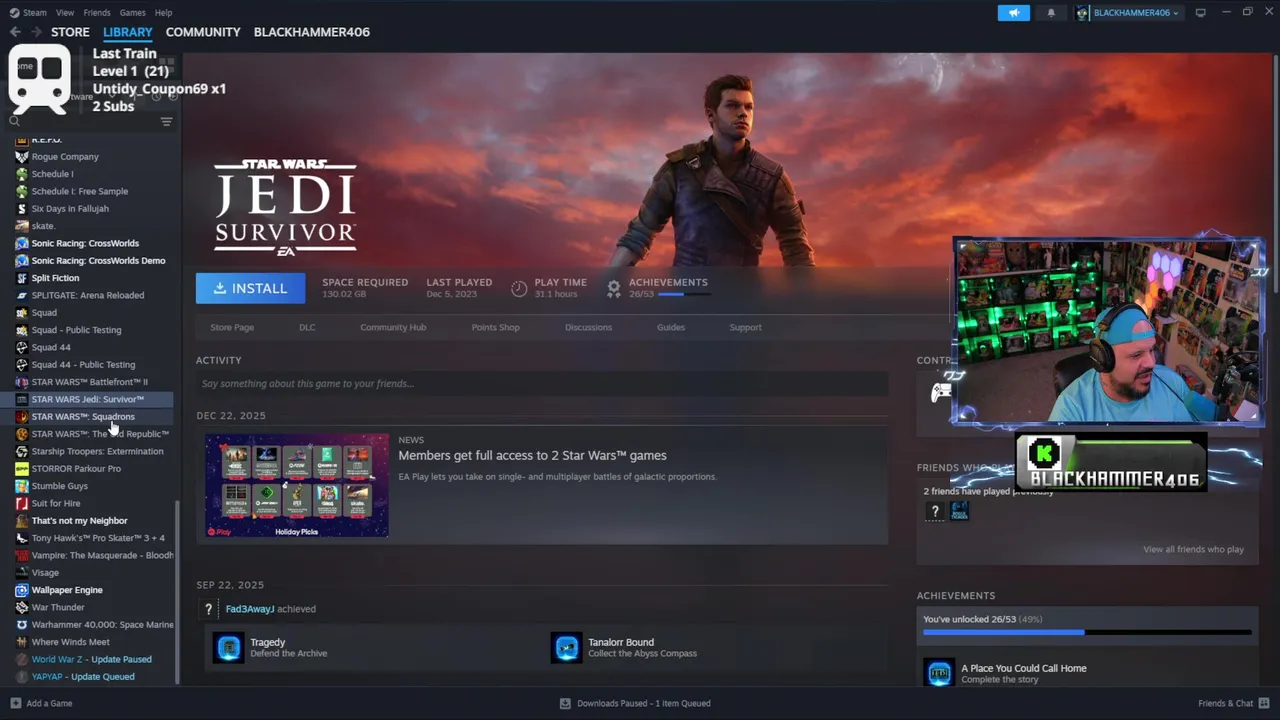
Task: Click the Fad3AwayJ username link
Action: [x=250, y=609]
